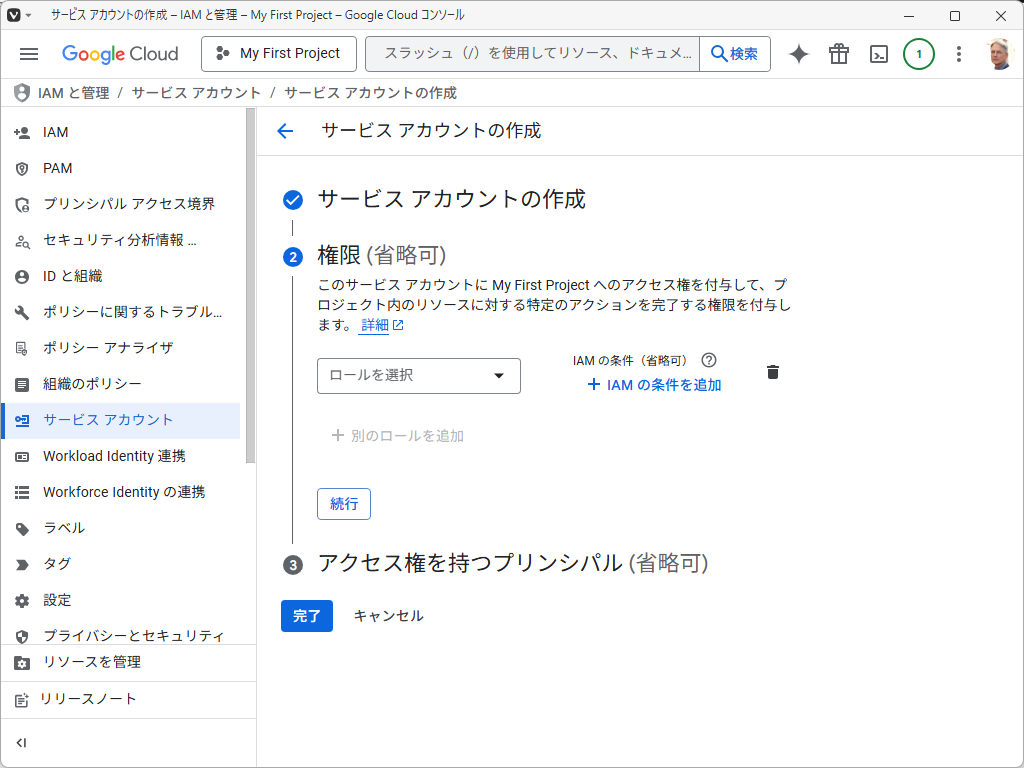Show IAM condition help tooltip
This screenshot has width=1024, height=768.
pos(709,360)
